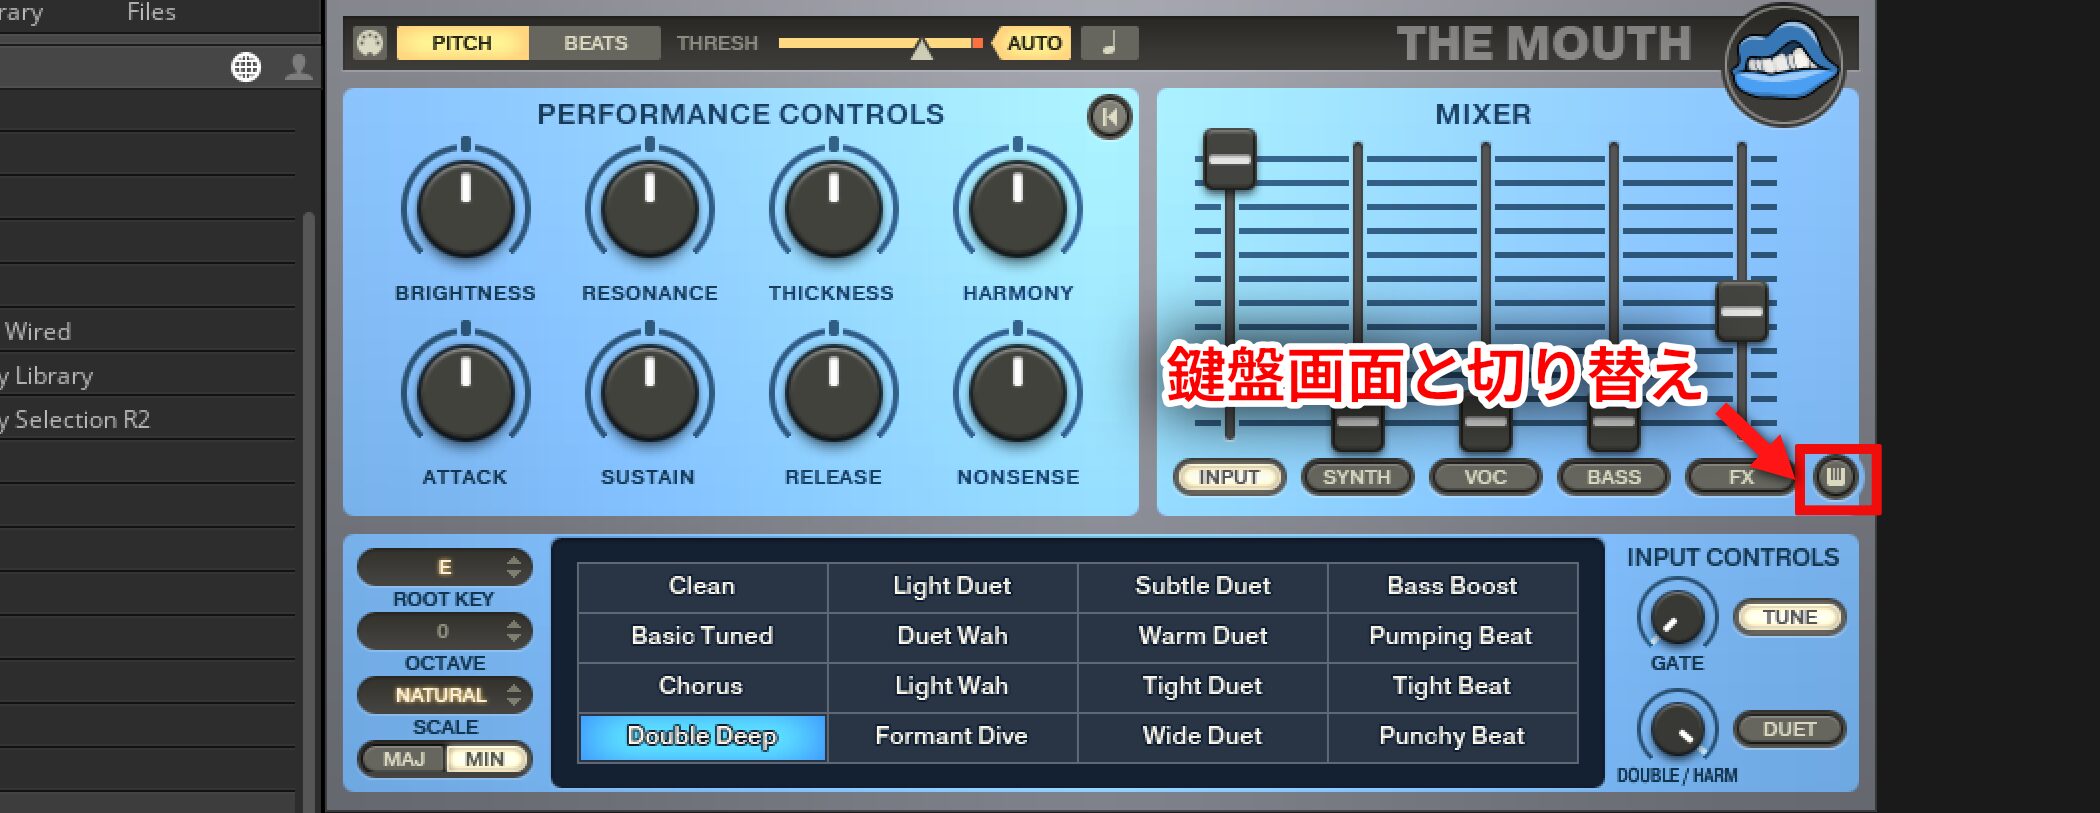Click the BRIGHTNESS knob
Screen dimensions: 2100x813
[x=465, y=208]
